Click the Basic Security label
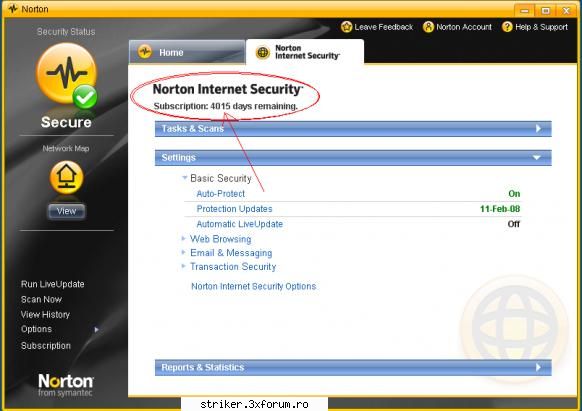The height and width of the screenshot is (411, 582). click(221, 178)
